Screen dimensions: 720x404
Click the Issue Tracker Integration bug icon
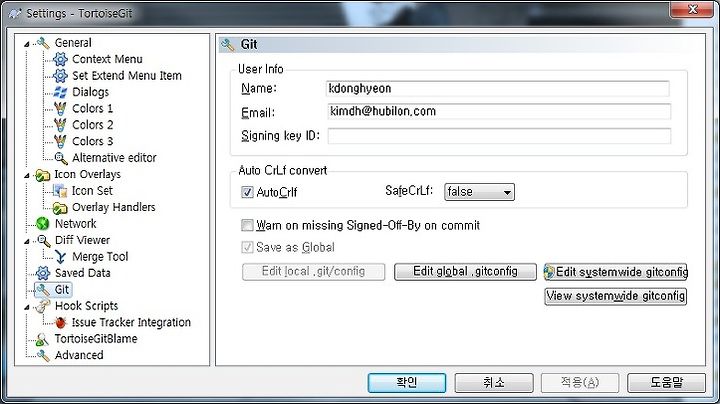(60, 323)
